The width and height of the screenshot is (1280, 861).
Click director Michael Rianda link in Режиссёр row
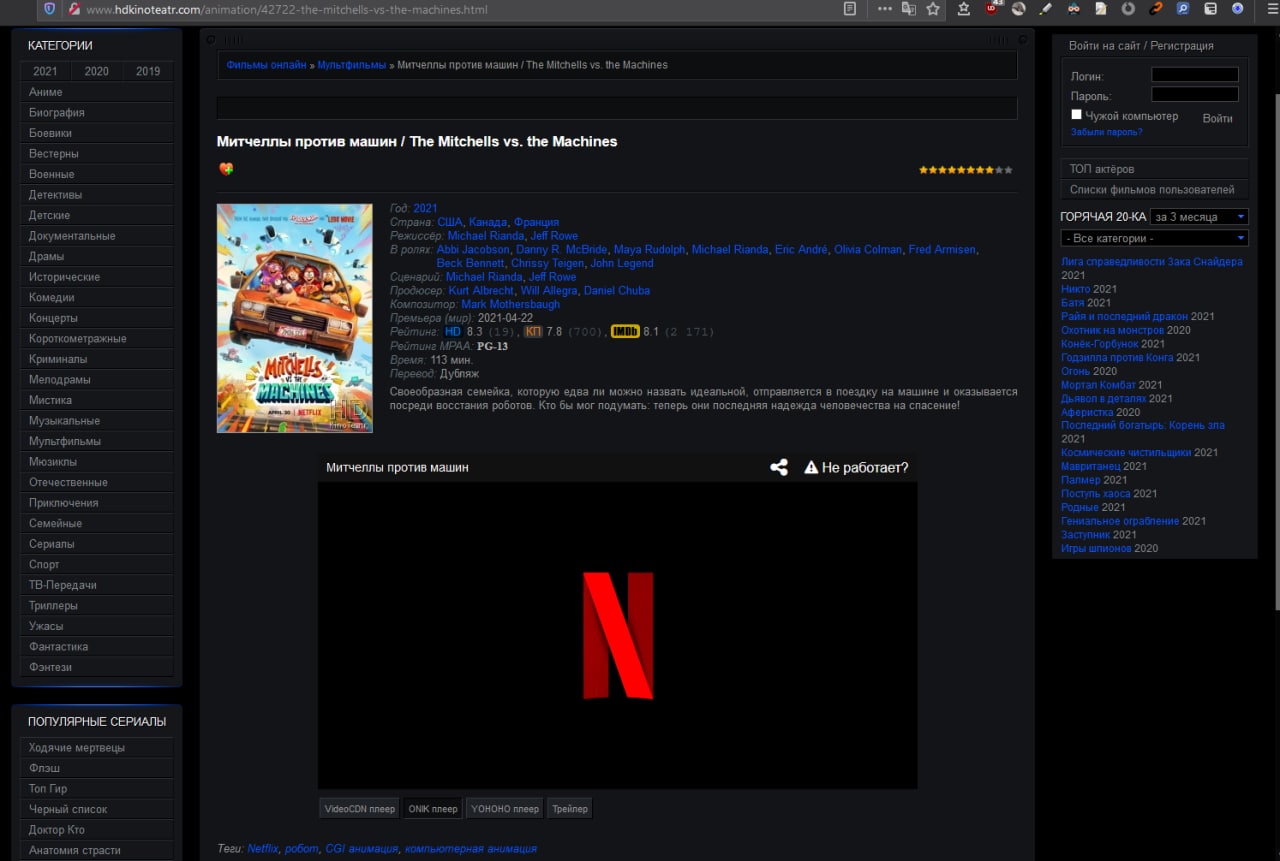click(x=485, y=236)
